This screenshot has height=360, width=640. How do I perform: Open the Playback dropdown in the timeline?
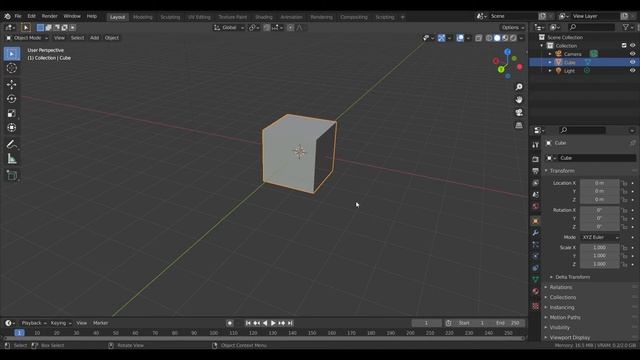pos(34,323)
